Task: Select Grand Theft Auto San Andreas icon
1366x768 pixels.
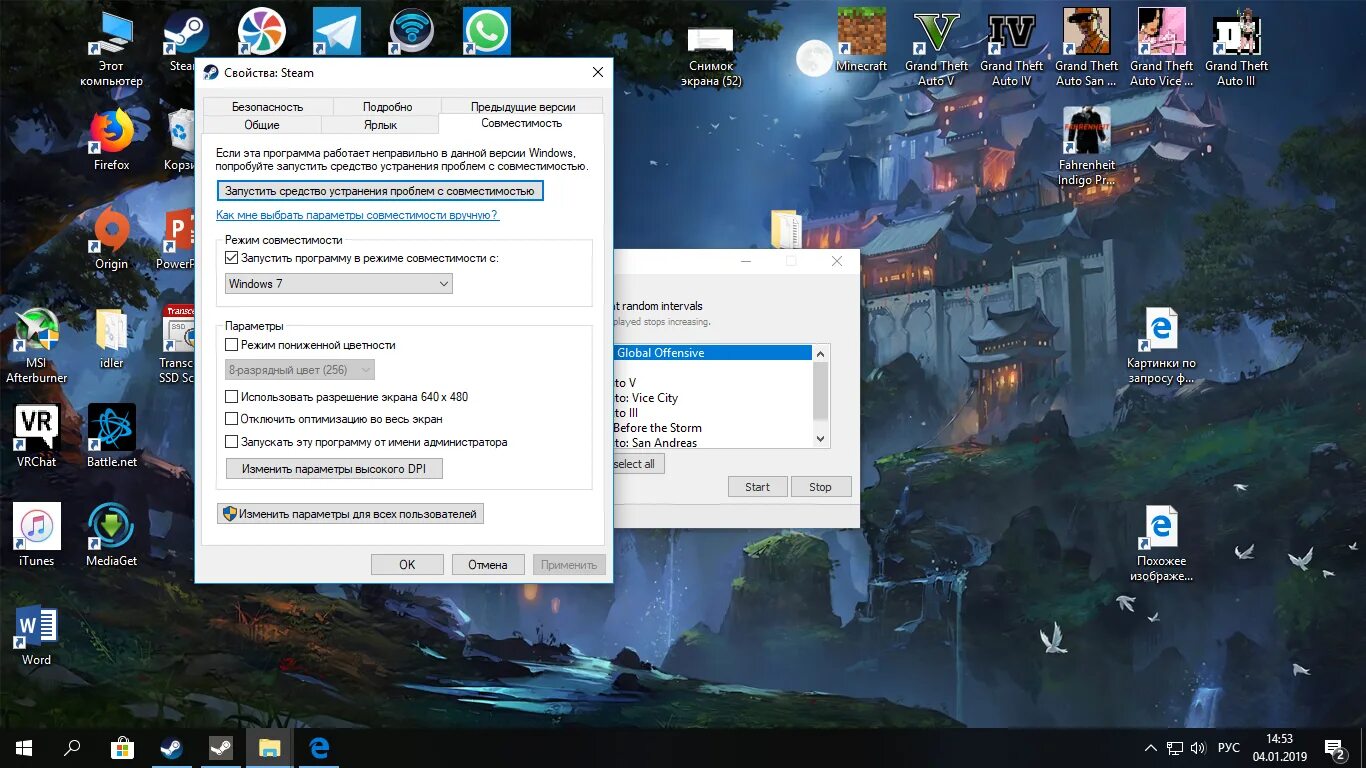Action: (1087, 48)
